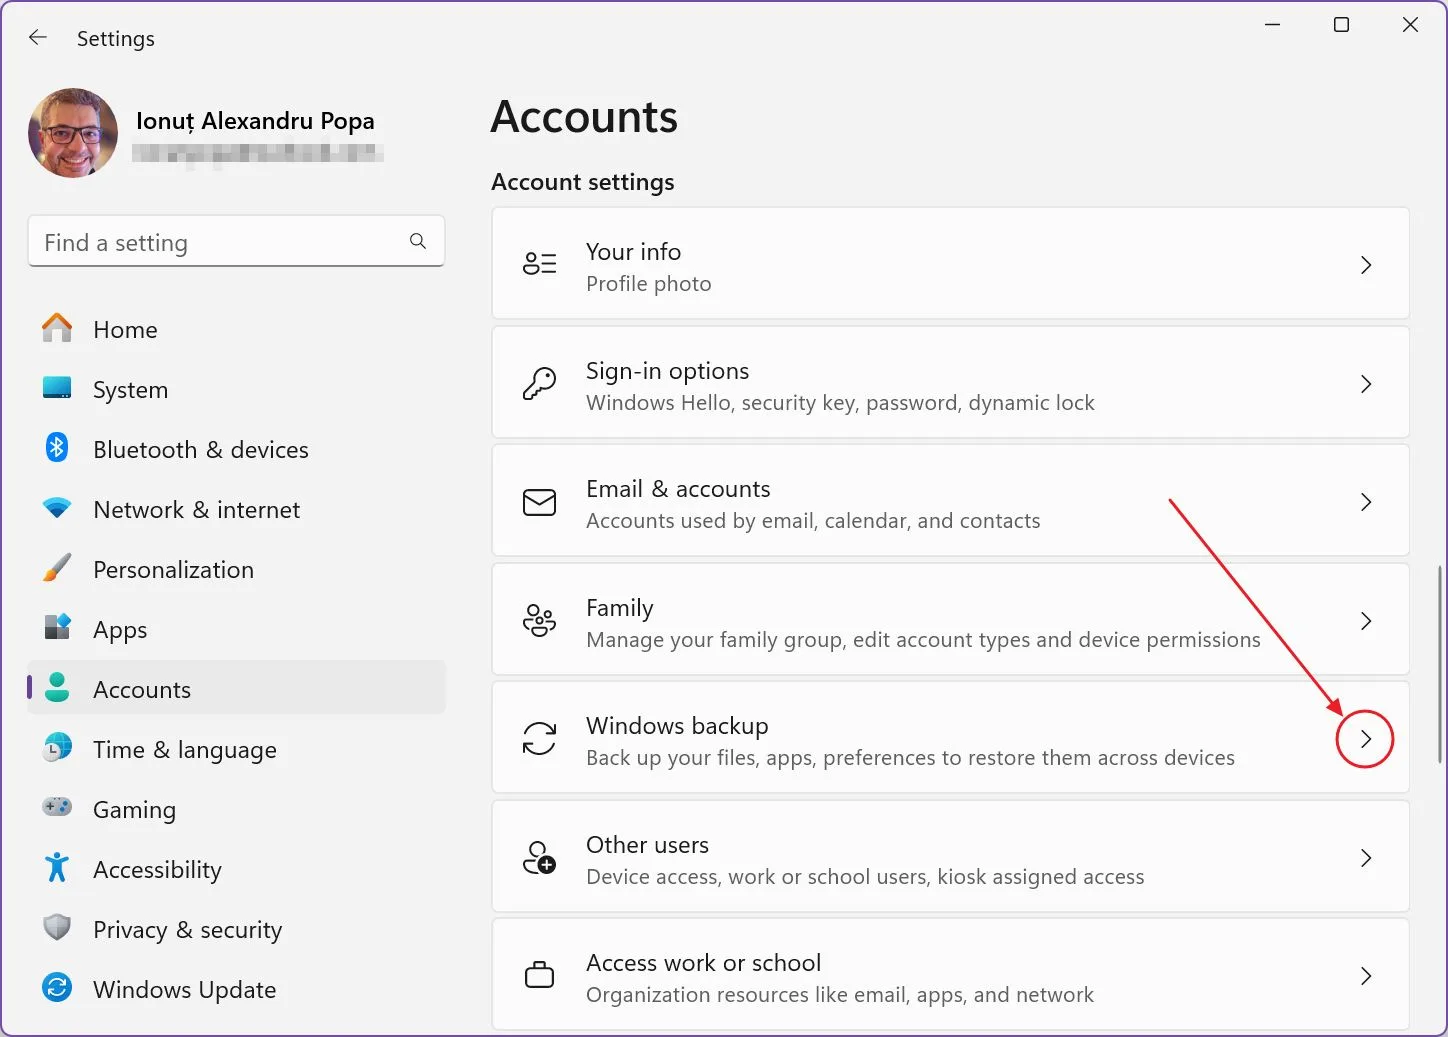1448x1037 pixels.
Task: Click the Privacy shield icon
Action: tap(57, 928)
